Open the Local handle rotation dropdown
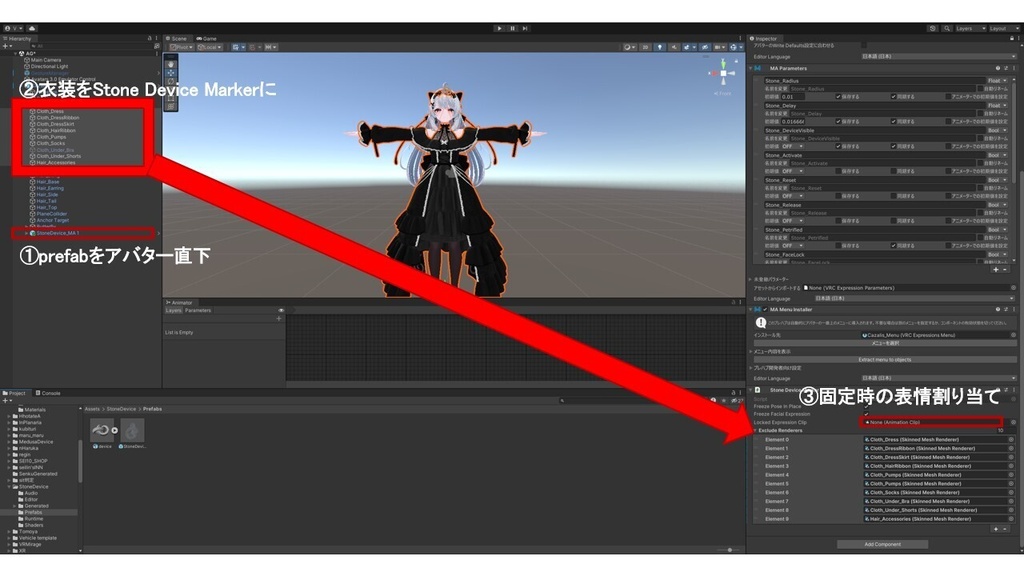Viewport: 1024px width, 576px height. [x=210, y=47]
